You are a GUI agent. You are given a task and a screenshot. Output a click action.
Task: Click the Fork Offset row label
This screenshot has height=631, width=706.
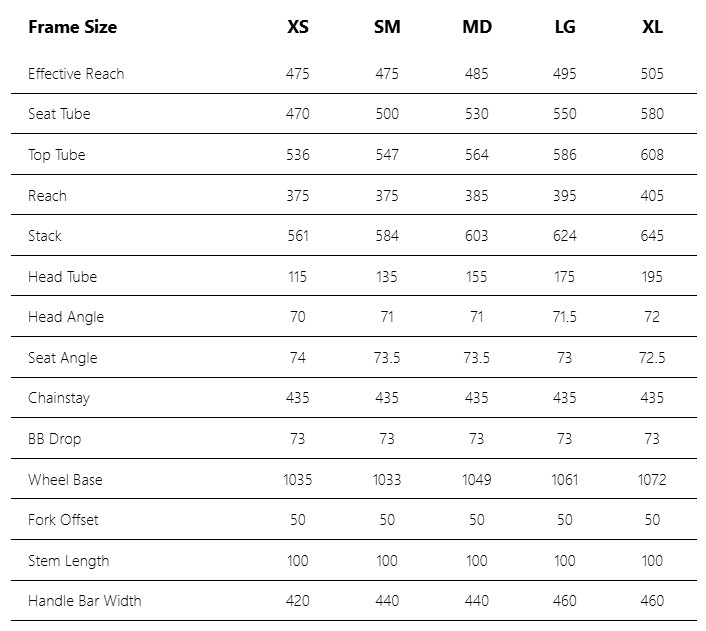pyautogui.click(x=63, y=520)
